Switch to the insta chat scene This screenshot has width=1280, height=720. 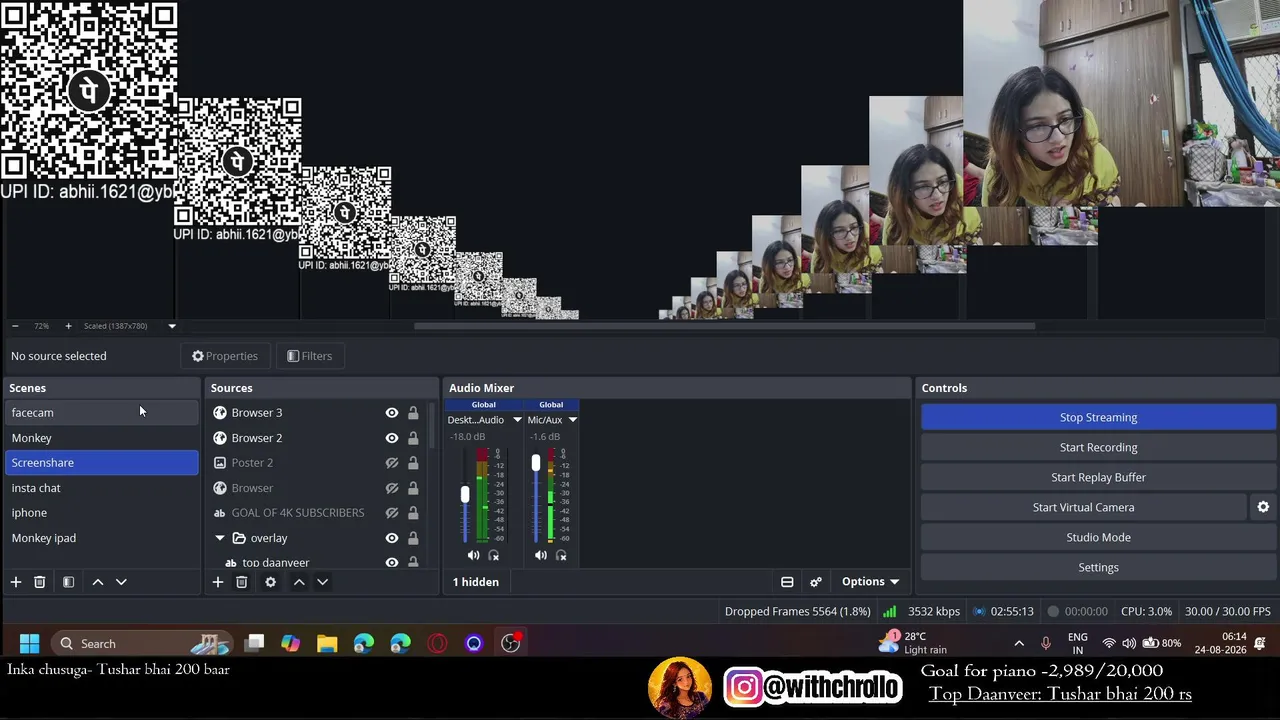(x=102, y=488)
